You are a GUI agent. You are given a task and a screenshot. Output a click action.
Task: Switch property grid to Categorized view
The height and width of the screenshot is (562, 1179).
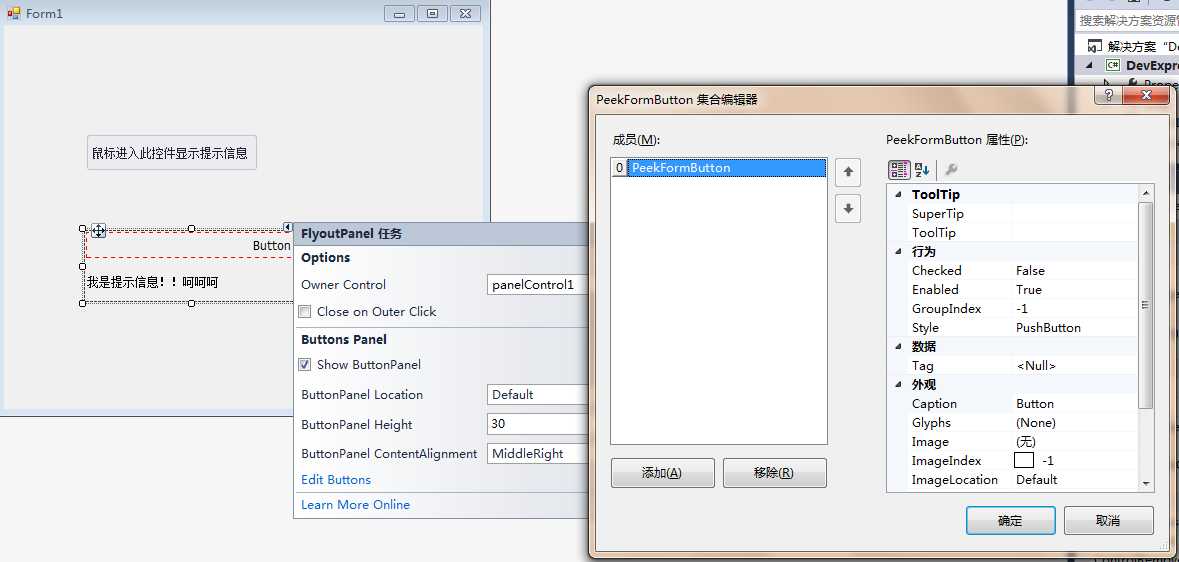coord(899,169)
